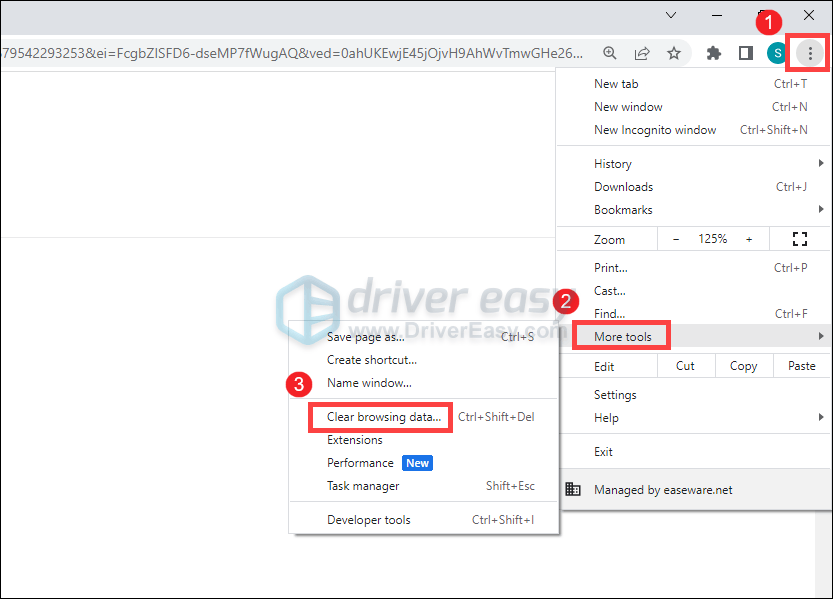
Task: Click the Paste button in Edit row
Action: [801, 366]
